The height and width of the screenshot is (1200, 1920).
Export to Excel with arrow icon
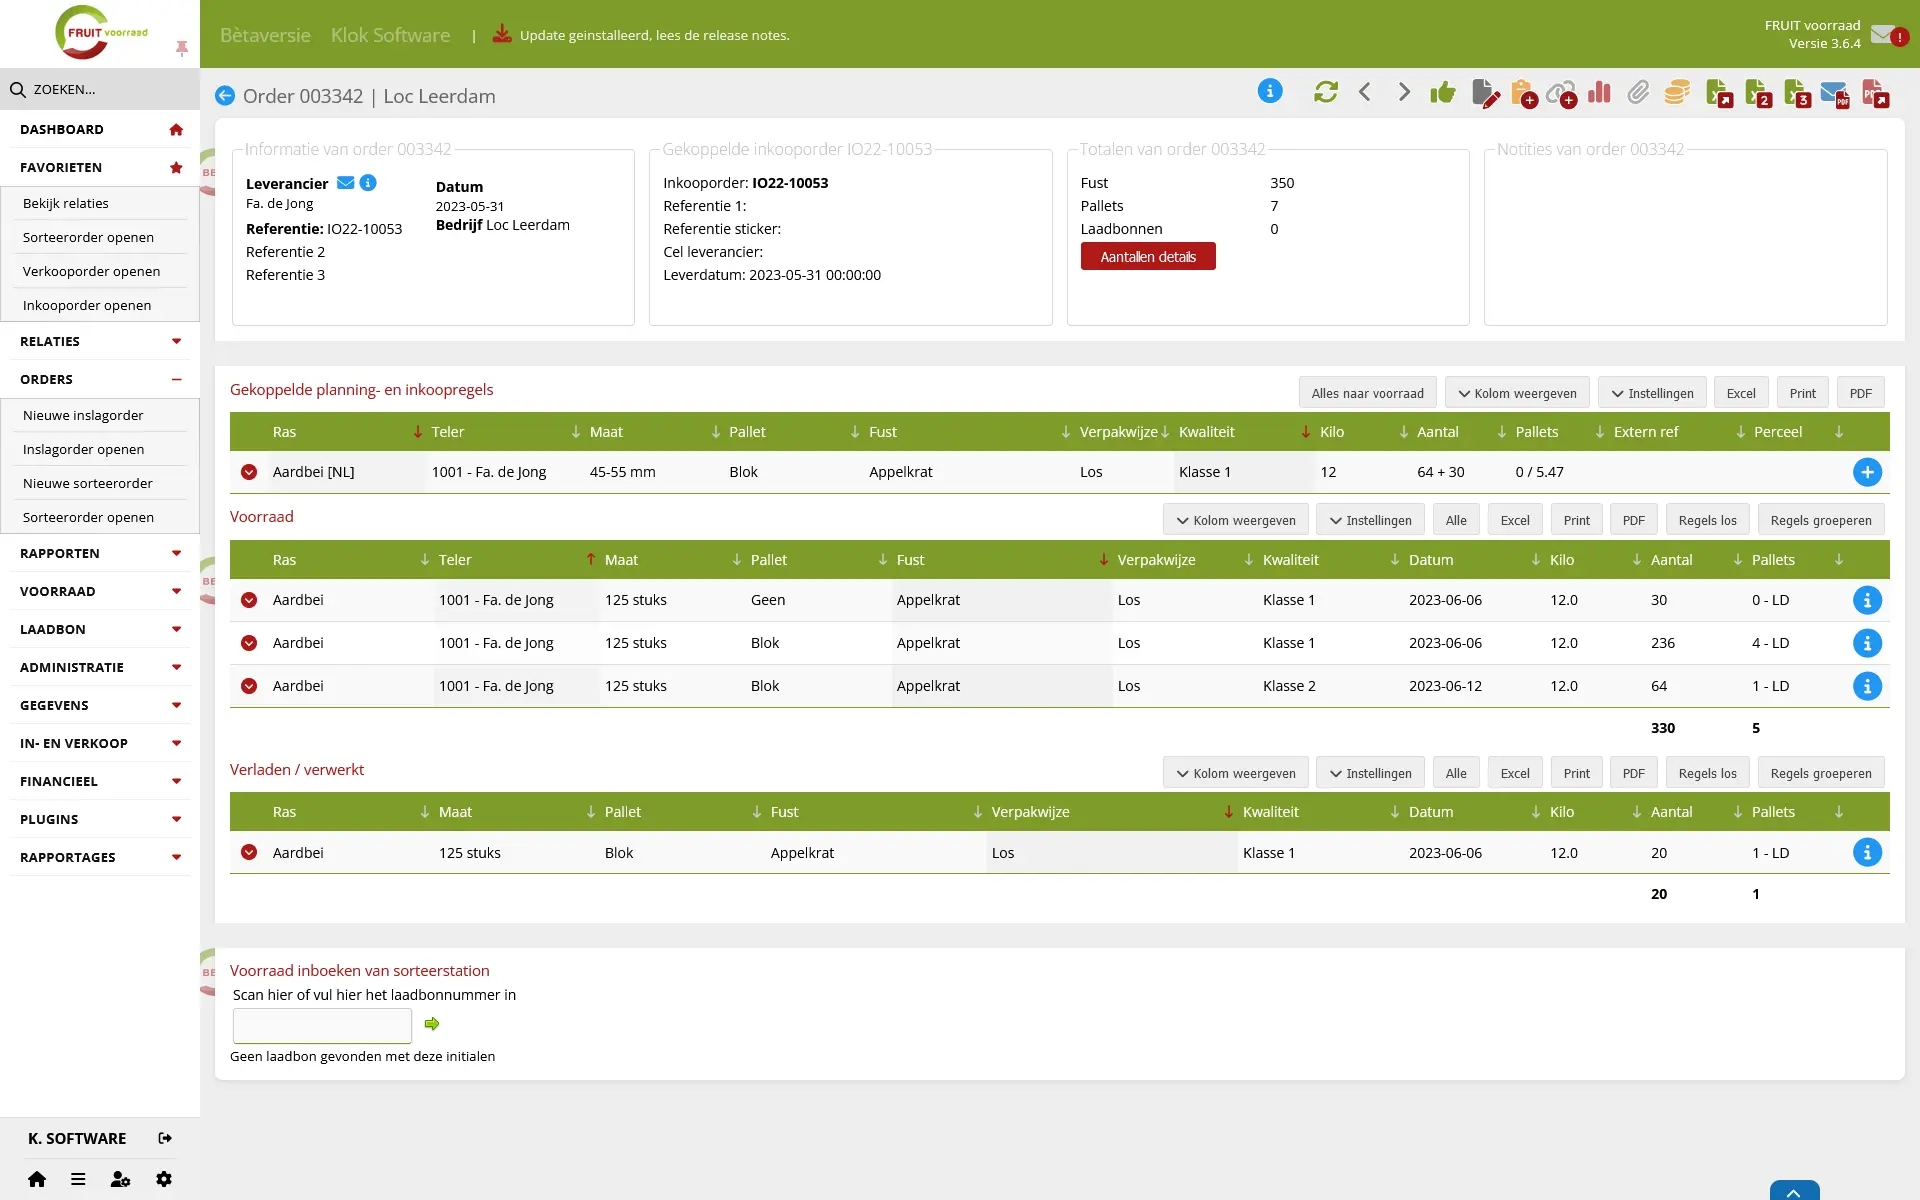pos(1719,93)
